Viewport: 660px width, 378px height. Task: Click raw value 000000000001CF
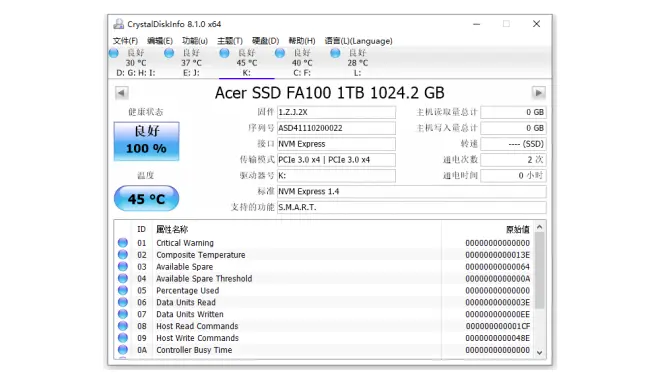pyautogui.click(x=498, y=326)
